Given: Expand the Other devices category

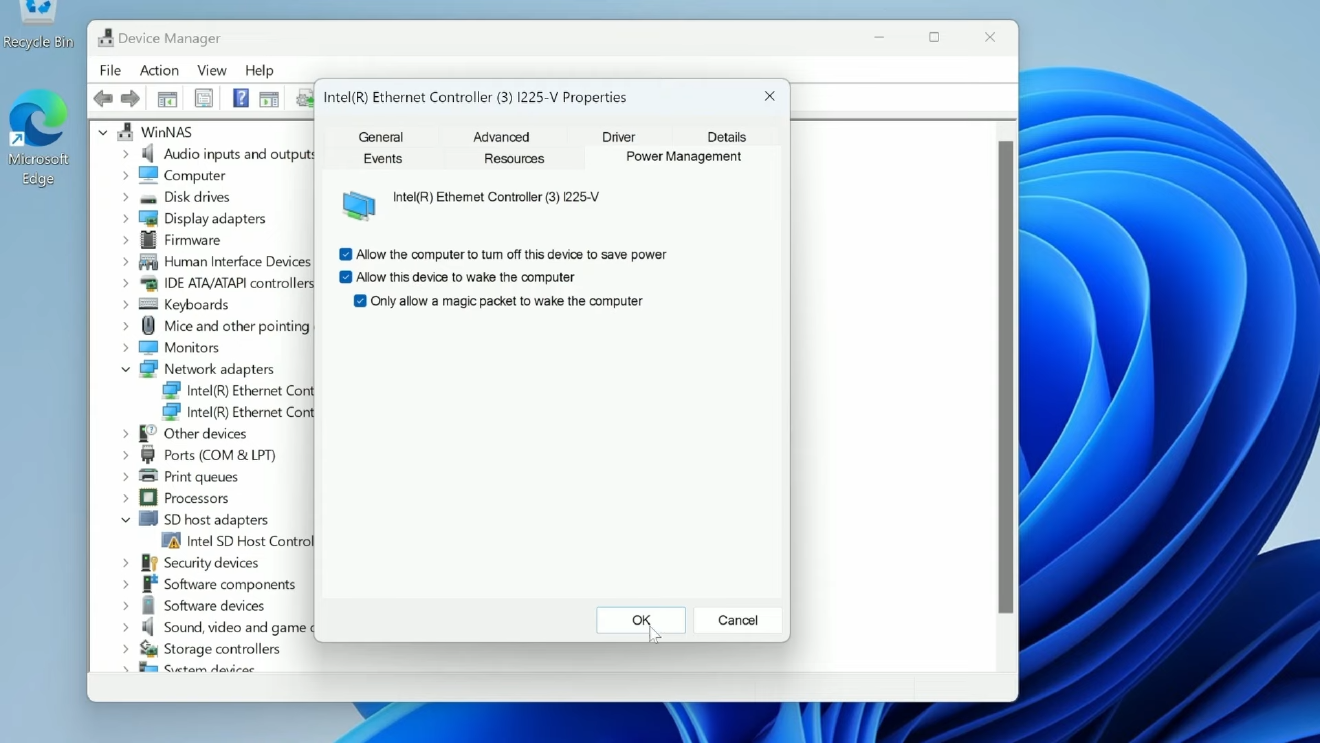Looking at the screenshot, I should point(124,433).
